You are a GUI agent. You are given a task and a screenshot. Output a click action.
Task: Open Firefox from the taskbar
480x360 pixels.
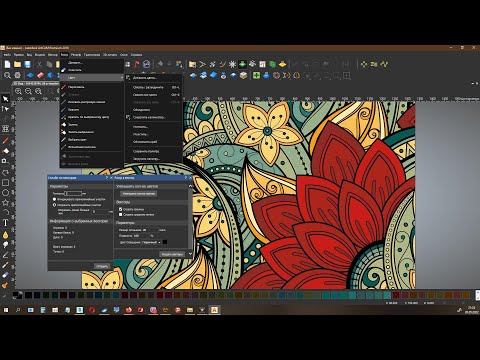point(129,310)
